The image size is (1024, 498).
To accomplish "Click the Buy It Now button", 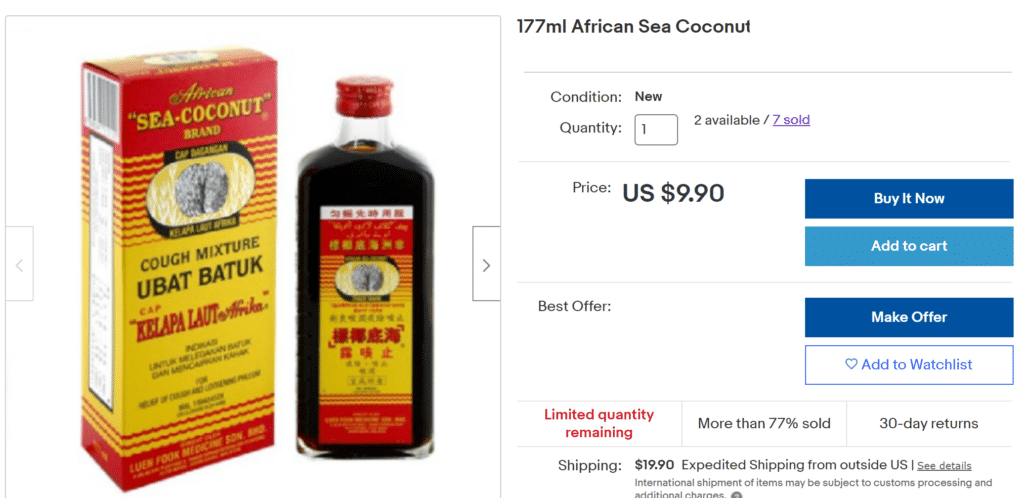I will coord(908,198).
